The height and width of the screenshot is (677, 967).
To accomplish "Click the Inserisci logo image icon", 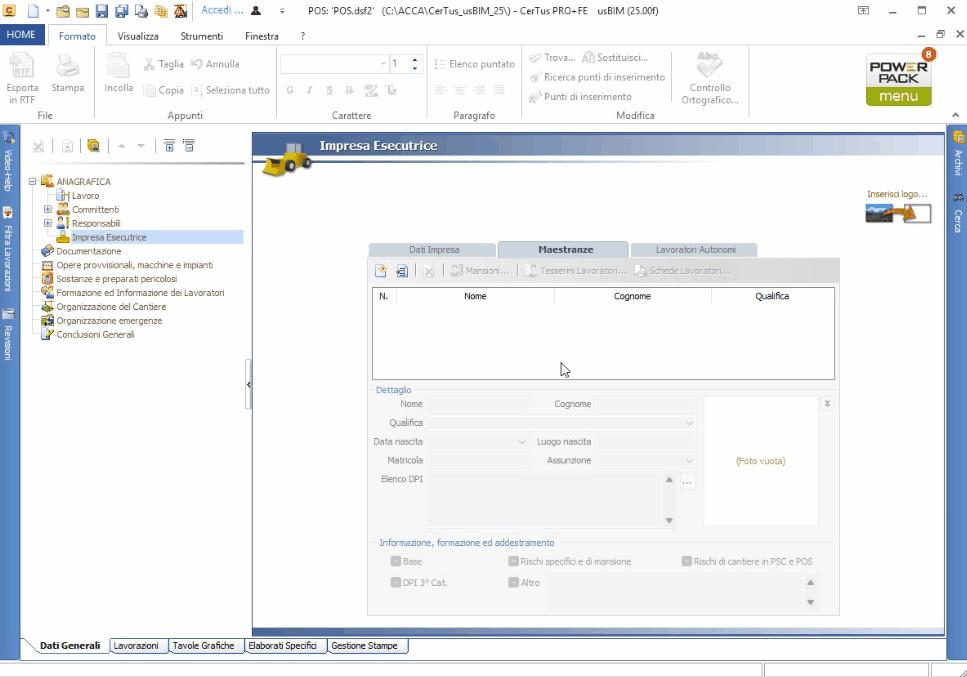I will click(897, 213).
